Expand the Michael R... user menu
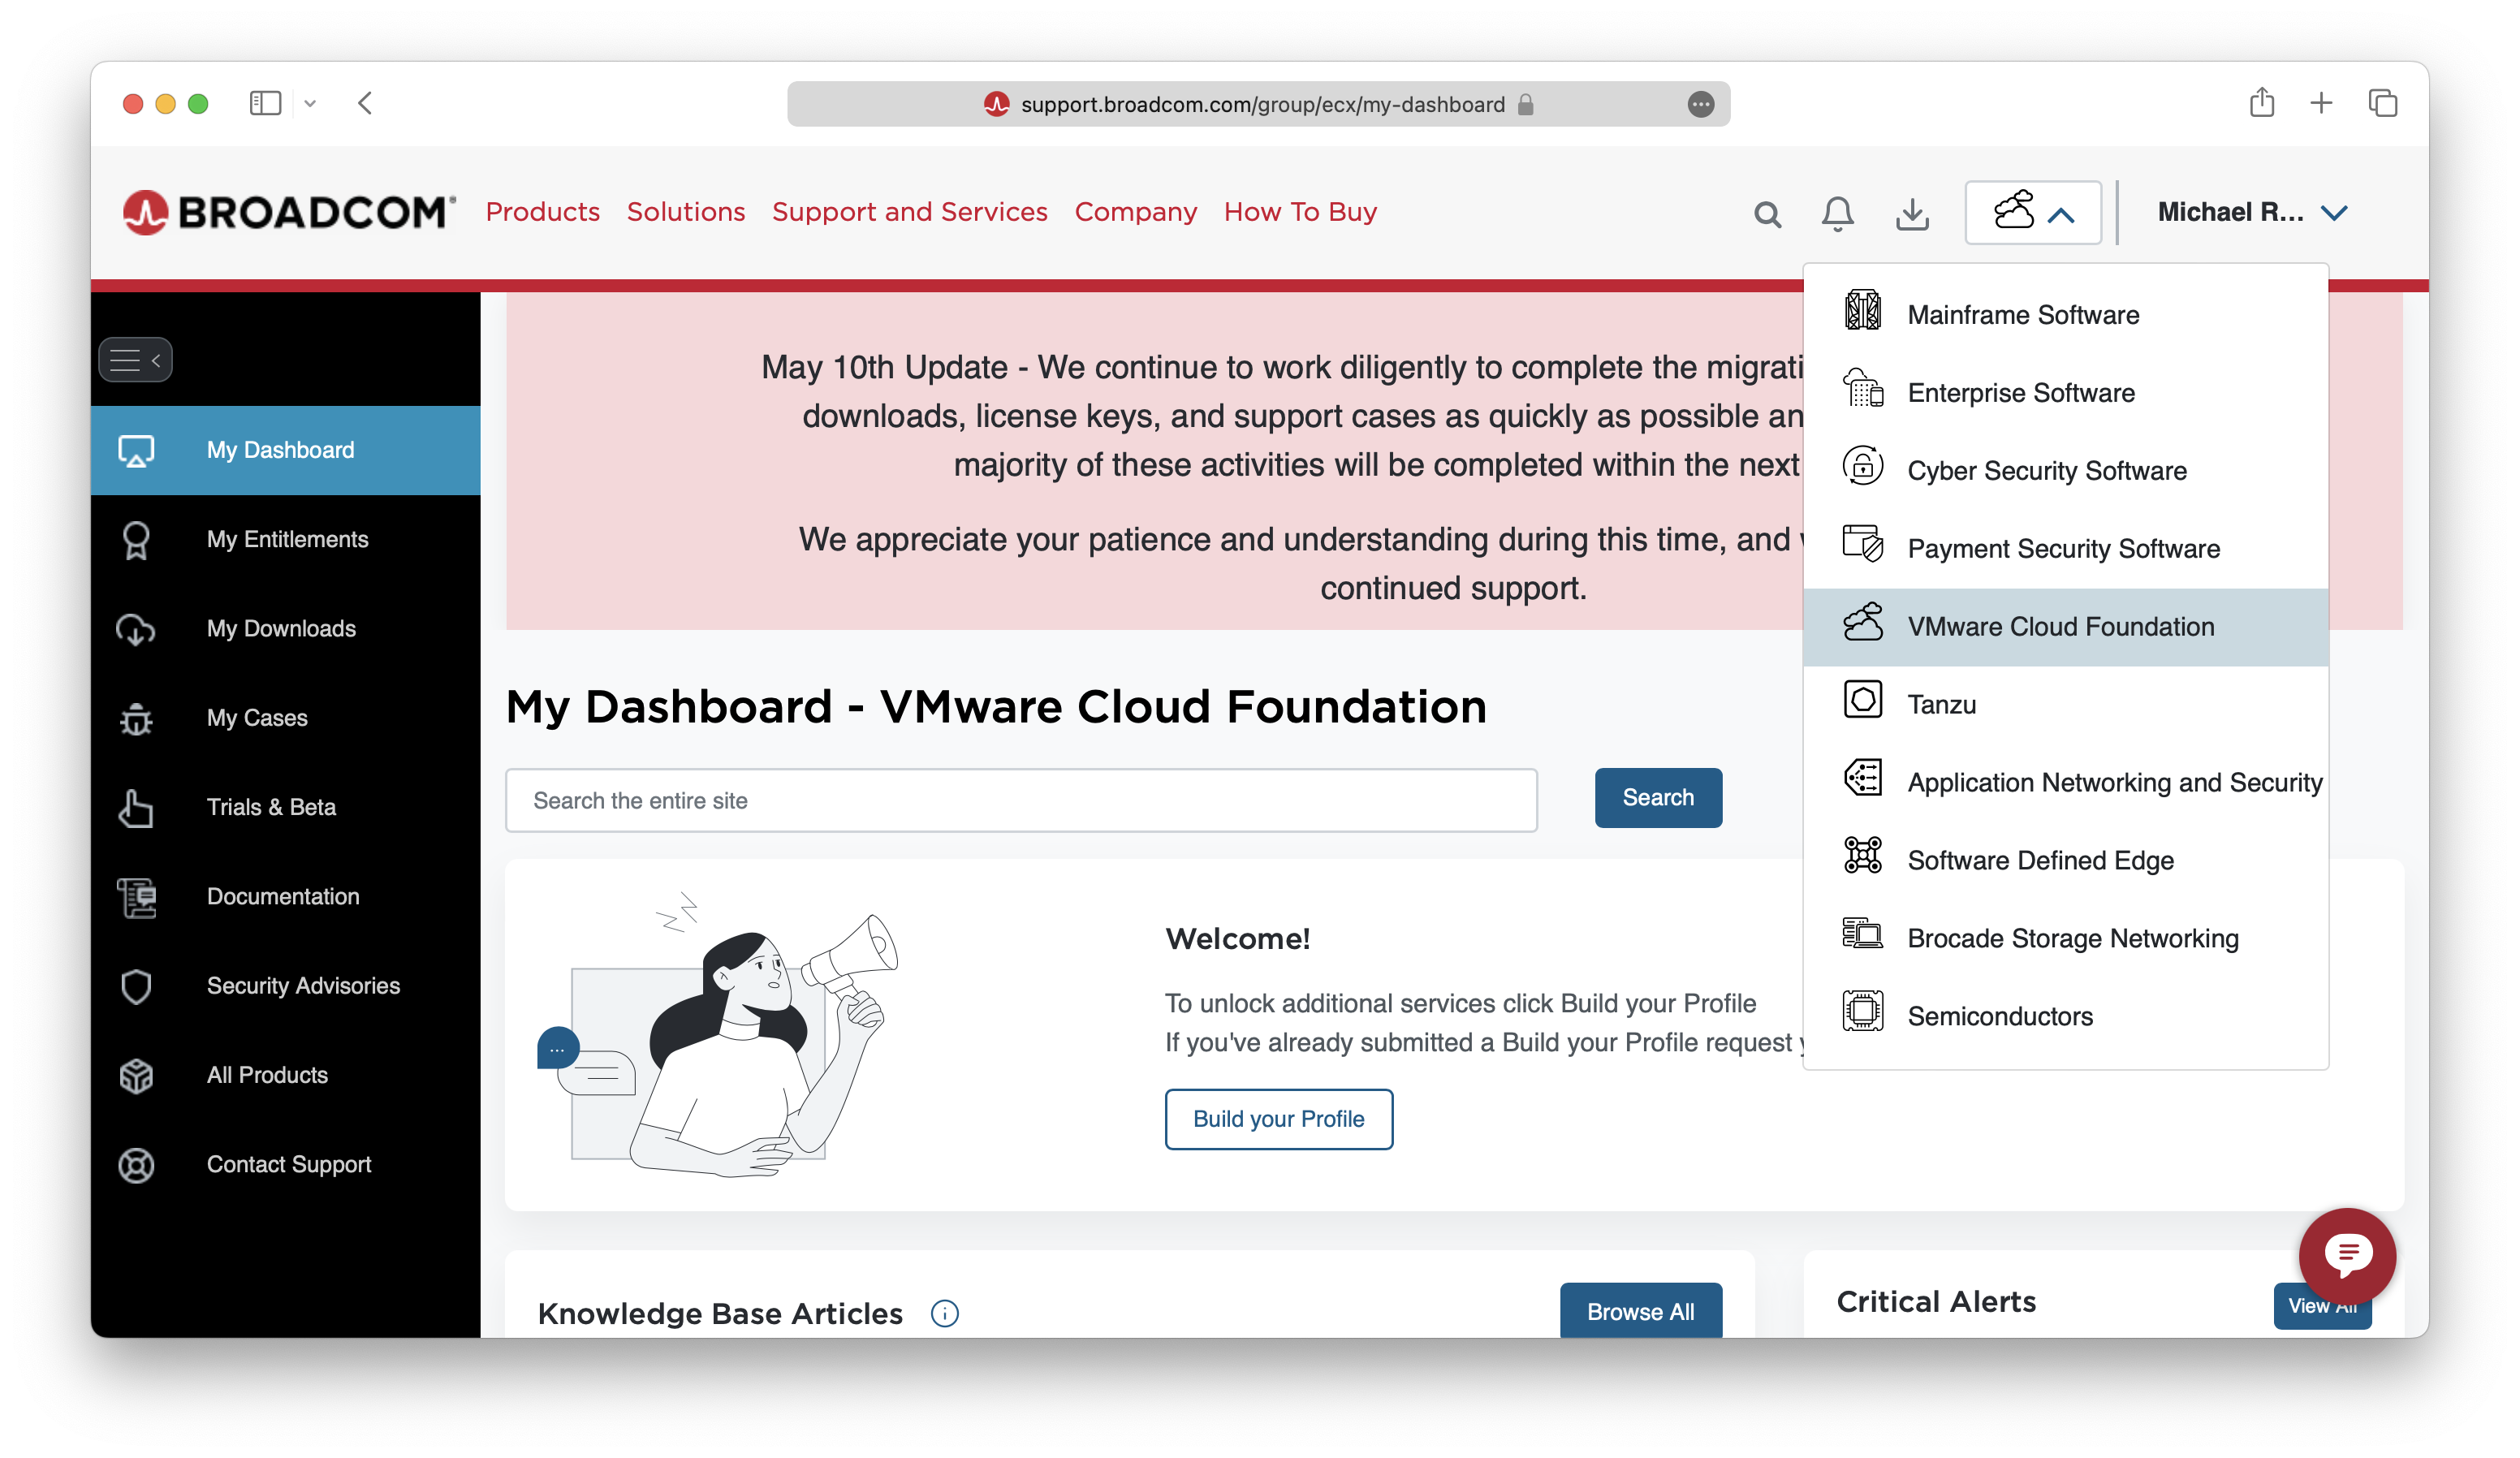 click(x=2252, y=212)
